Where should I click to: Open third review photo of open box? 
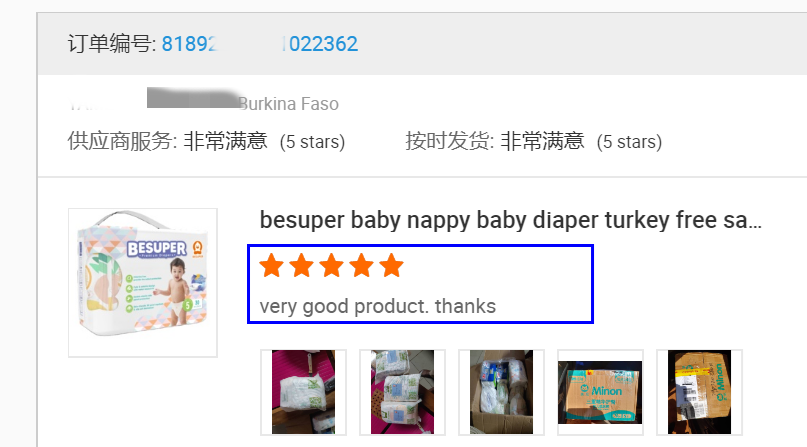coord(501,392)
